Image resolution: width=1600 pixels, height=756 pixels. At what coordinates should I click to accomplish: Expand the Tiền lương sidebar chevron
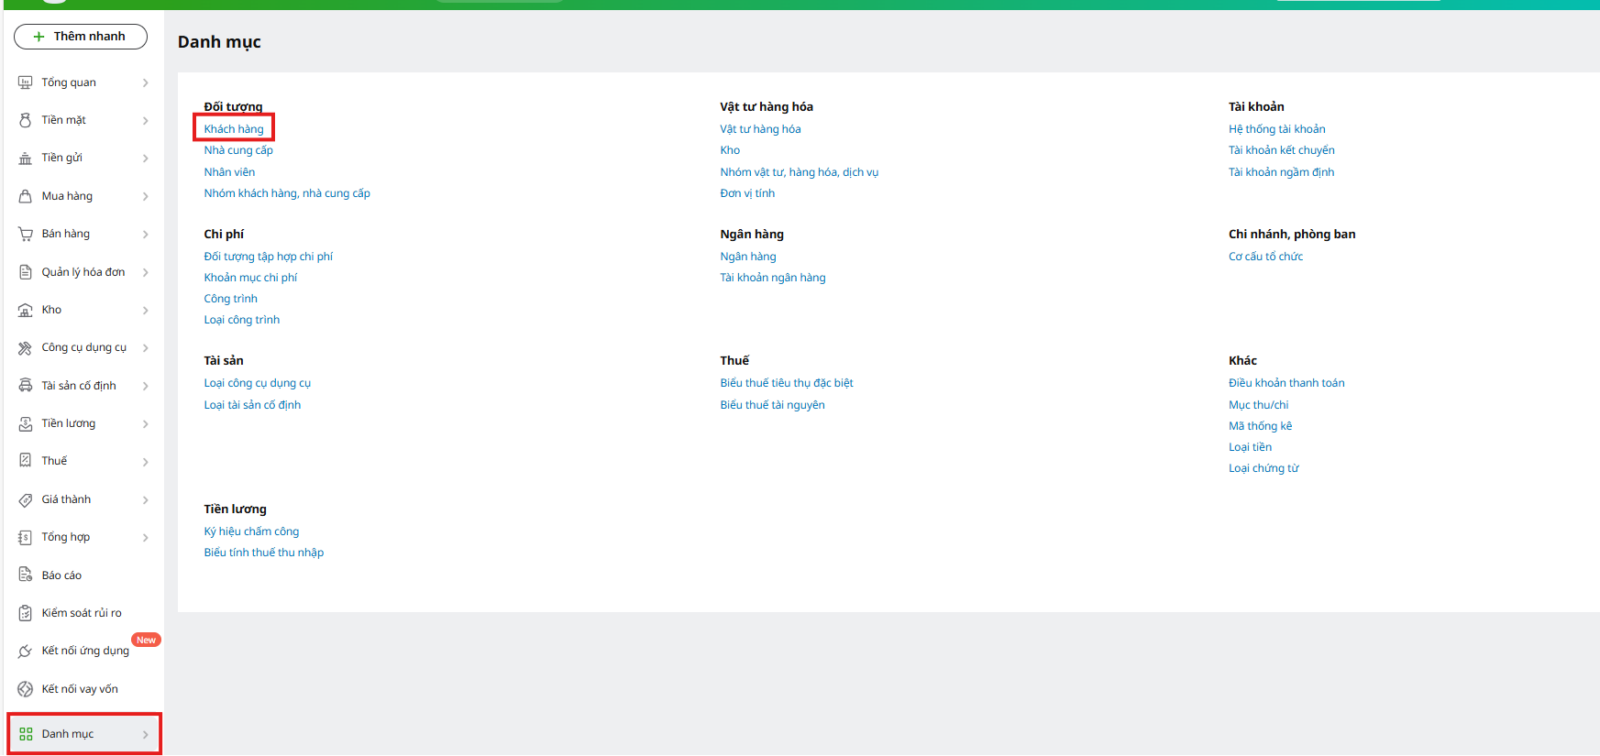pos(145,424)
